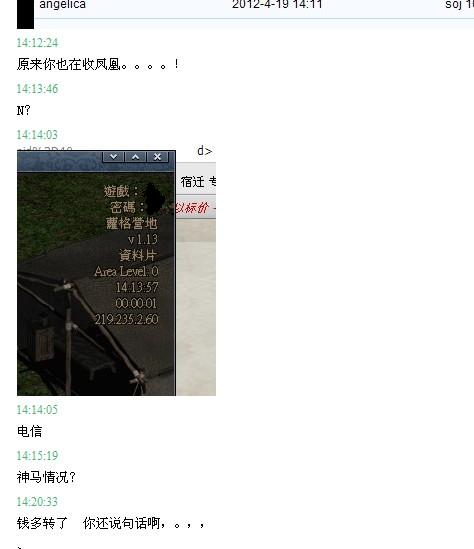Open the embedded game screenshot image
Image resolution: width=474 pixels, height=549 pixels.
[x=116, y=273]
